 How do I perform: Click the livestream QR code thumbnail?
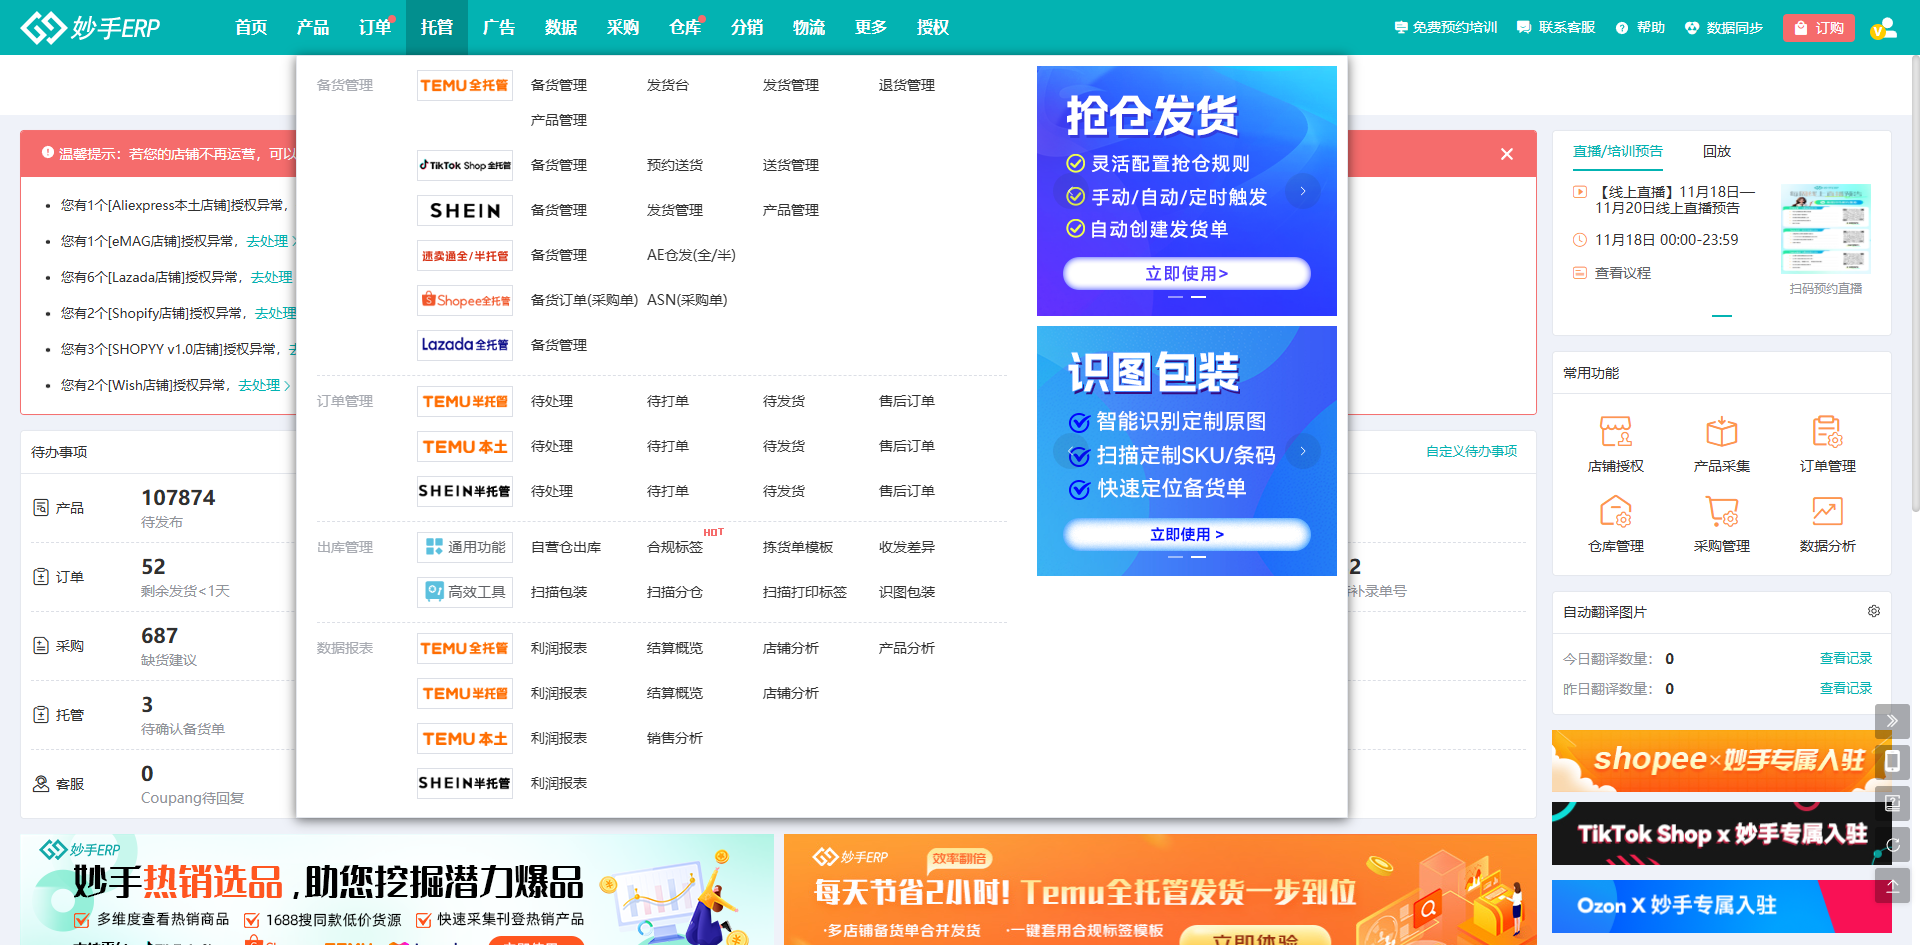pyautogui.click(x=1825, y=229)
